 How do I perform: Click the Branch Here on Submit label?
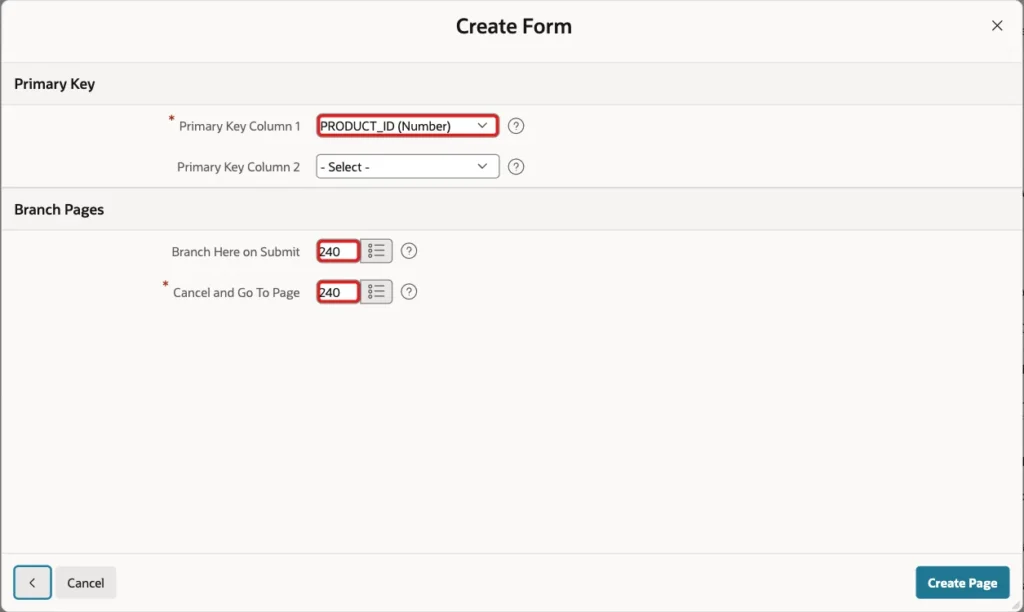pyautogui.click(x=236, y=252)
